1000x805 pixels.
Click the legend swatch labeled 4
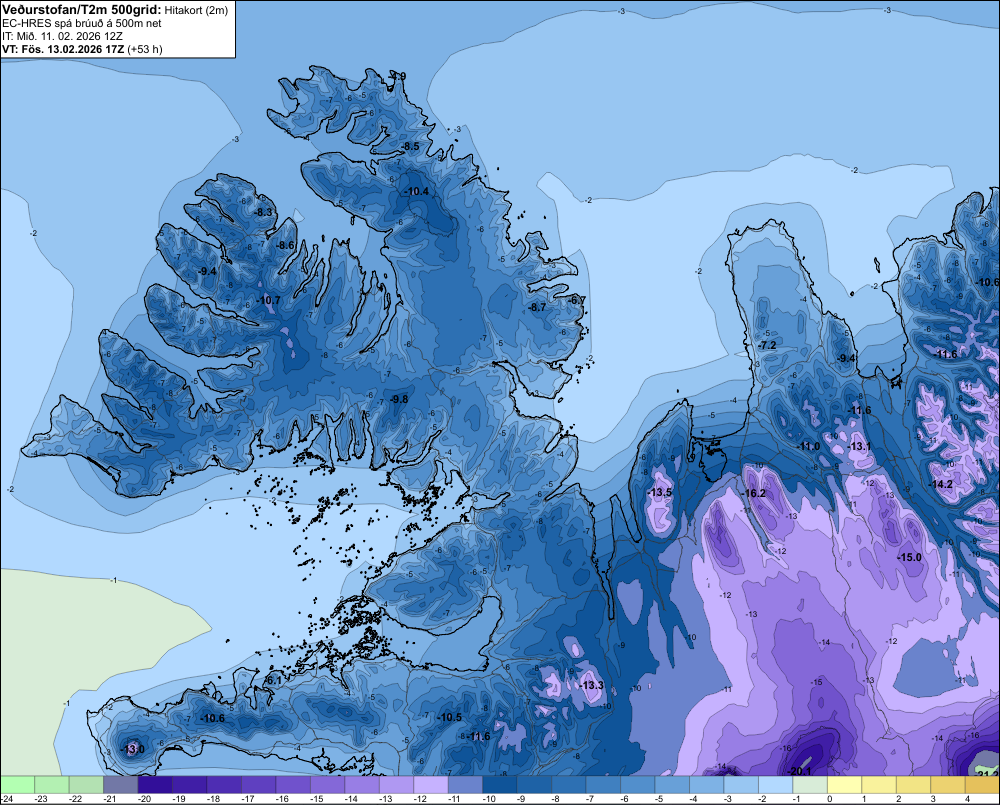[x=982, y=784]
